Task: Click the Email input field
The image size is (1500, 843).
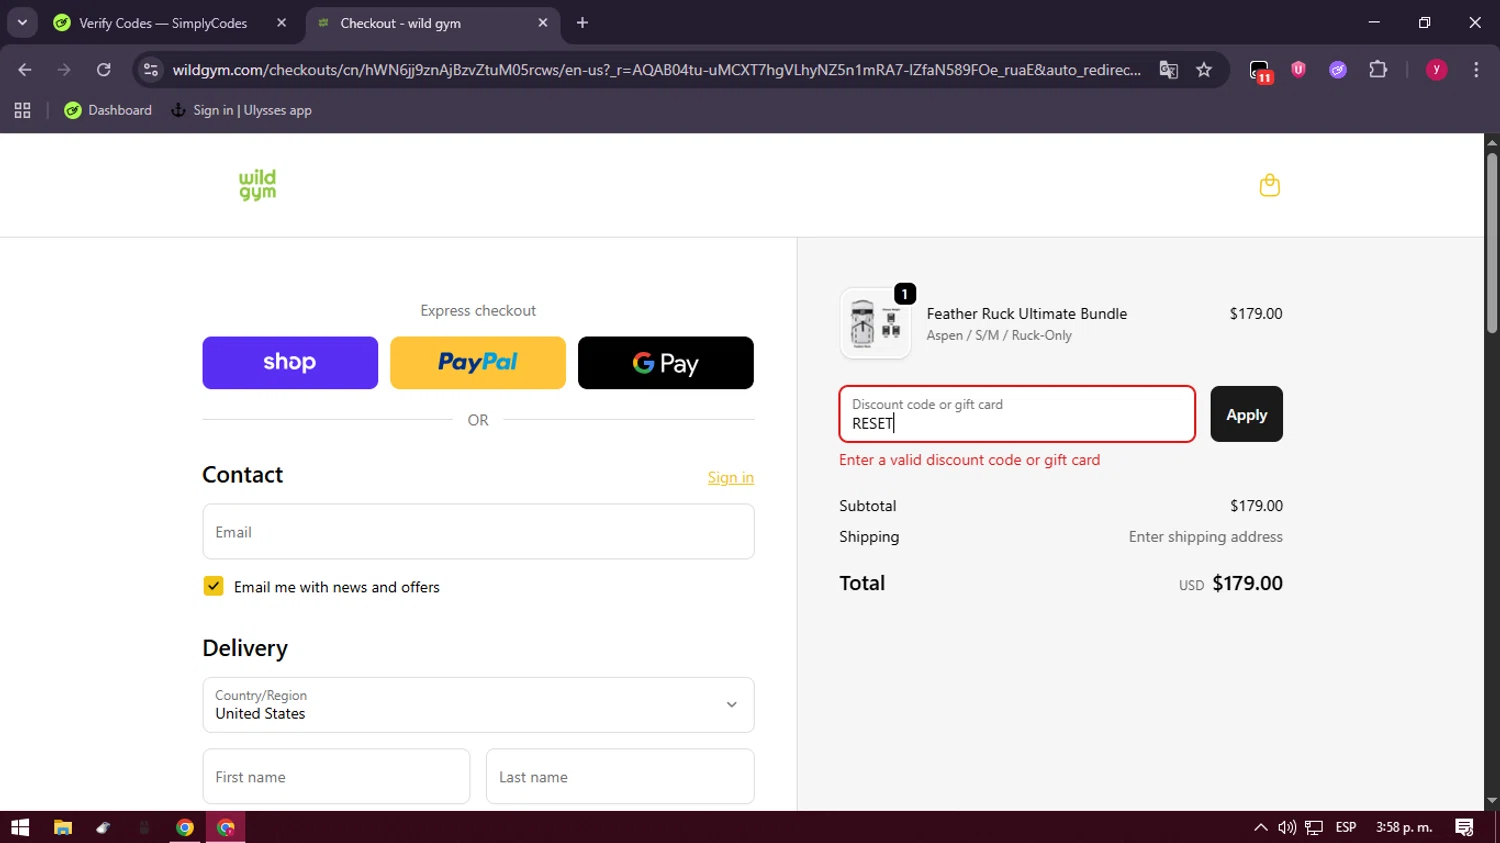Action: pos(478,531)
